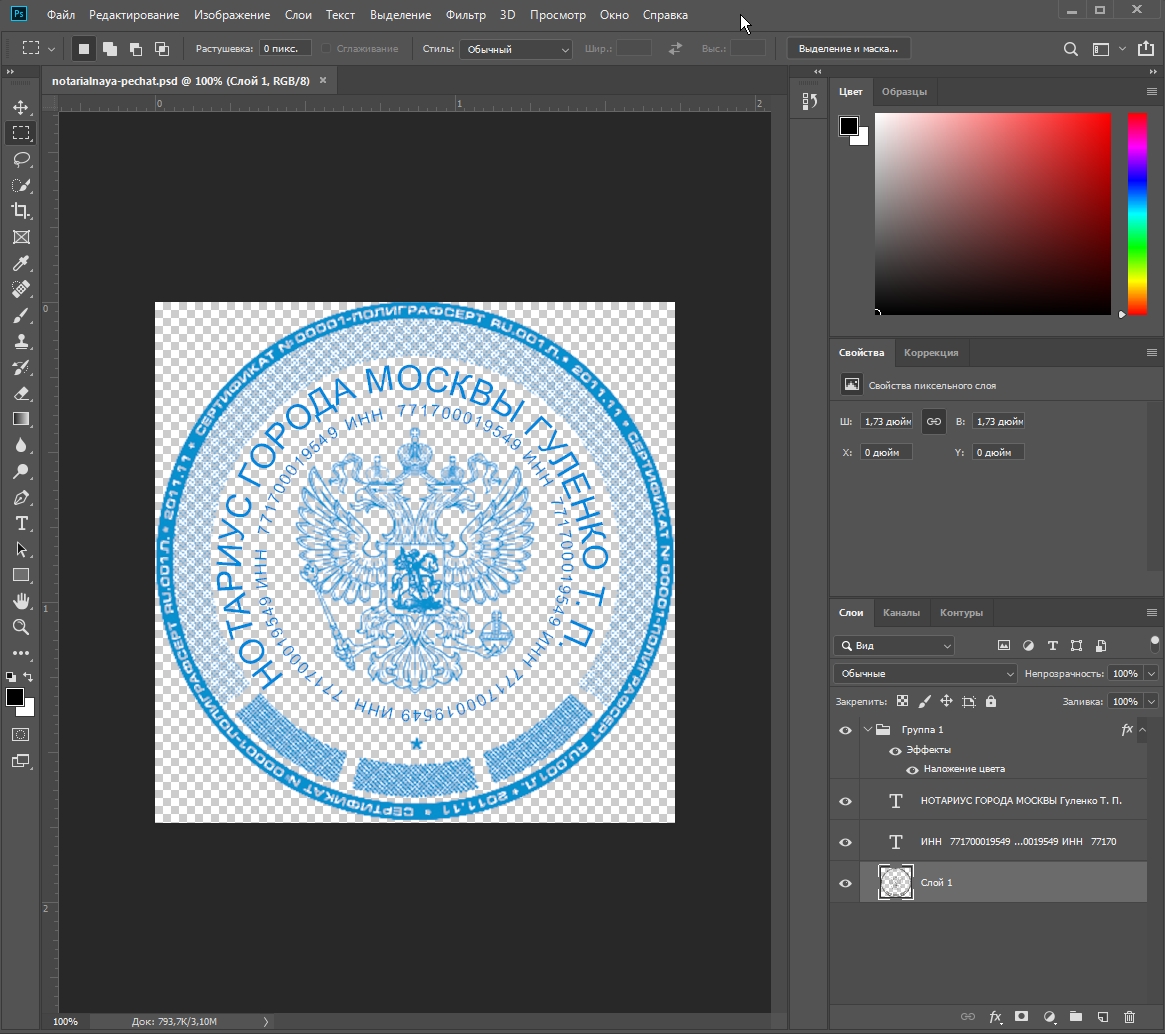This screenshot has width=1165, height=1034.
Task: Switch to the Образцы tab
Action: point(904,91)
